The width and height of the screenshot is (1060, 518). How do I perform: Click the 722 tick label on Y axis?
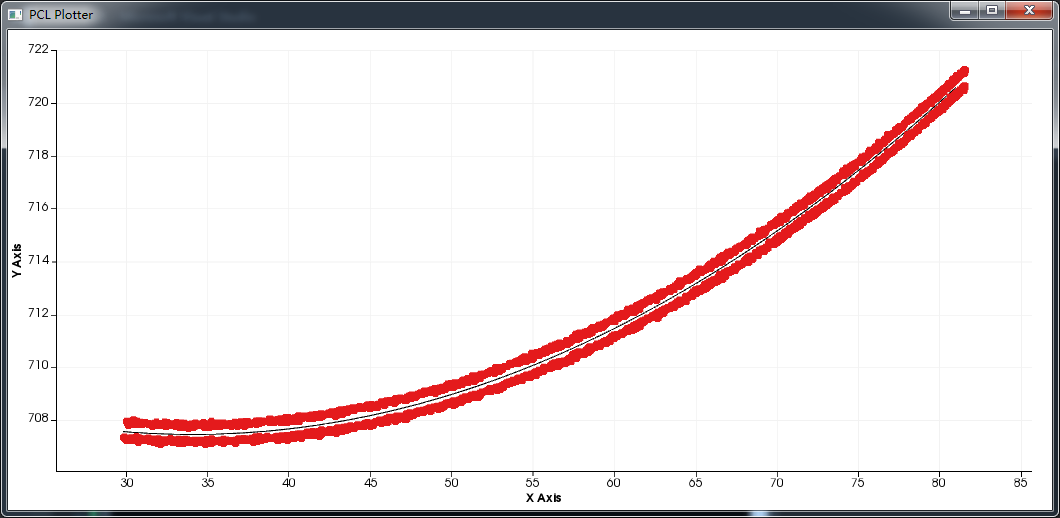pyautogui.click(x=39, y=49)
